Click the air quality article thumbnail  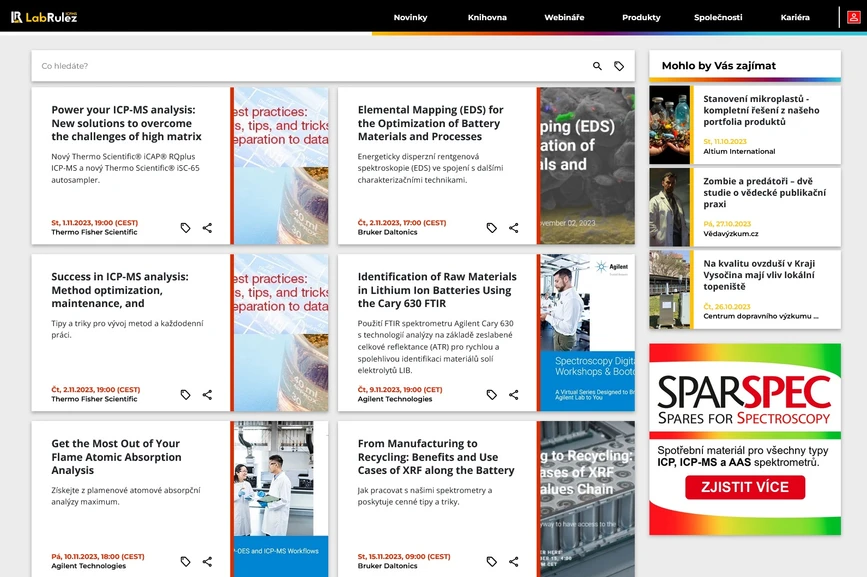click(670, 290)
